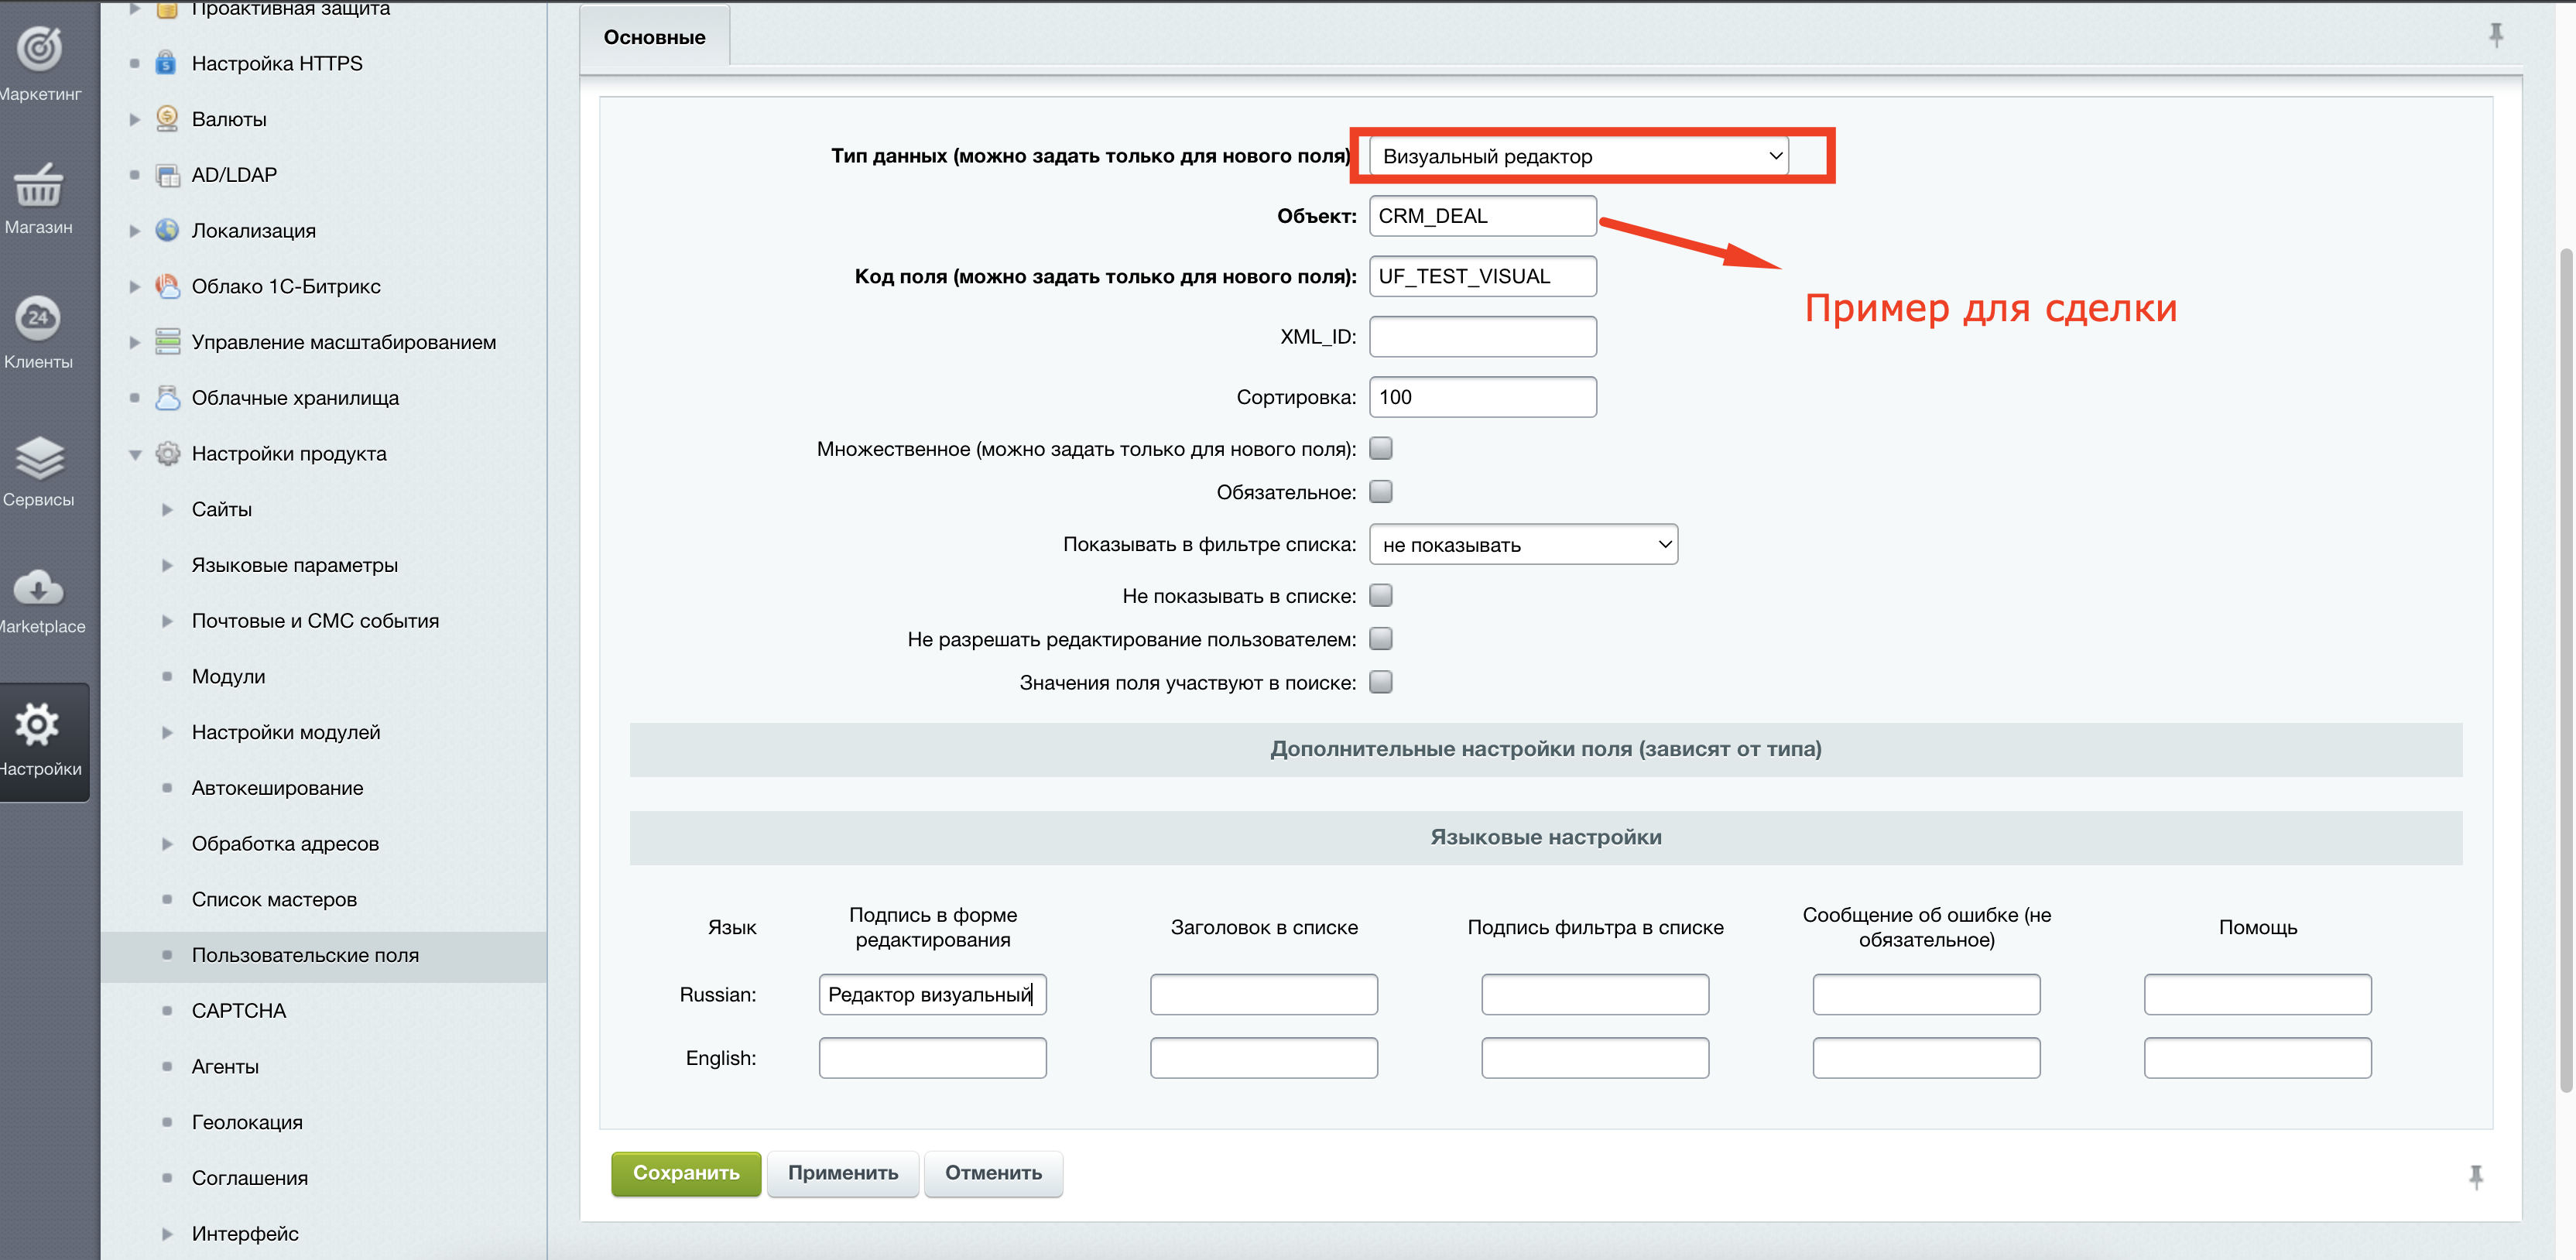Collapse the Настройки продукта tree node

pos(135,454)
